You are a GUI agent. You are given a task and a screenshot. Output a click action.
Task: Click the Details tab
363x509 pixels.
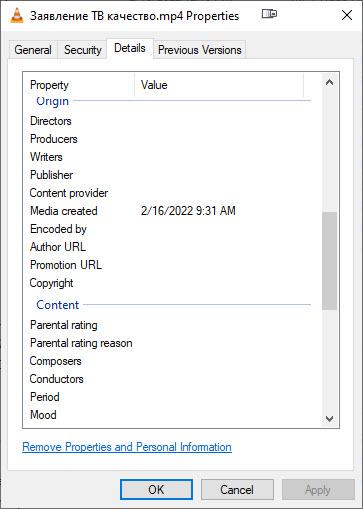click(130, 48)
